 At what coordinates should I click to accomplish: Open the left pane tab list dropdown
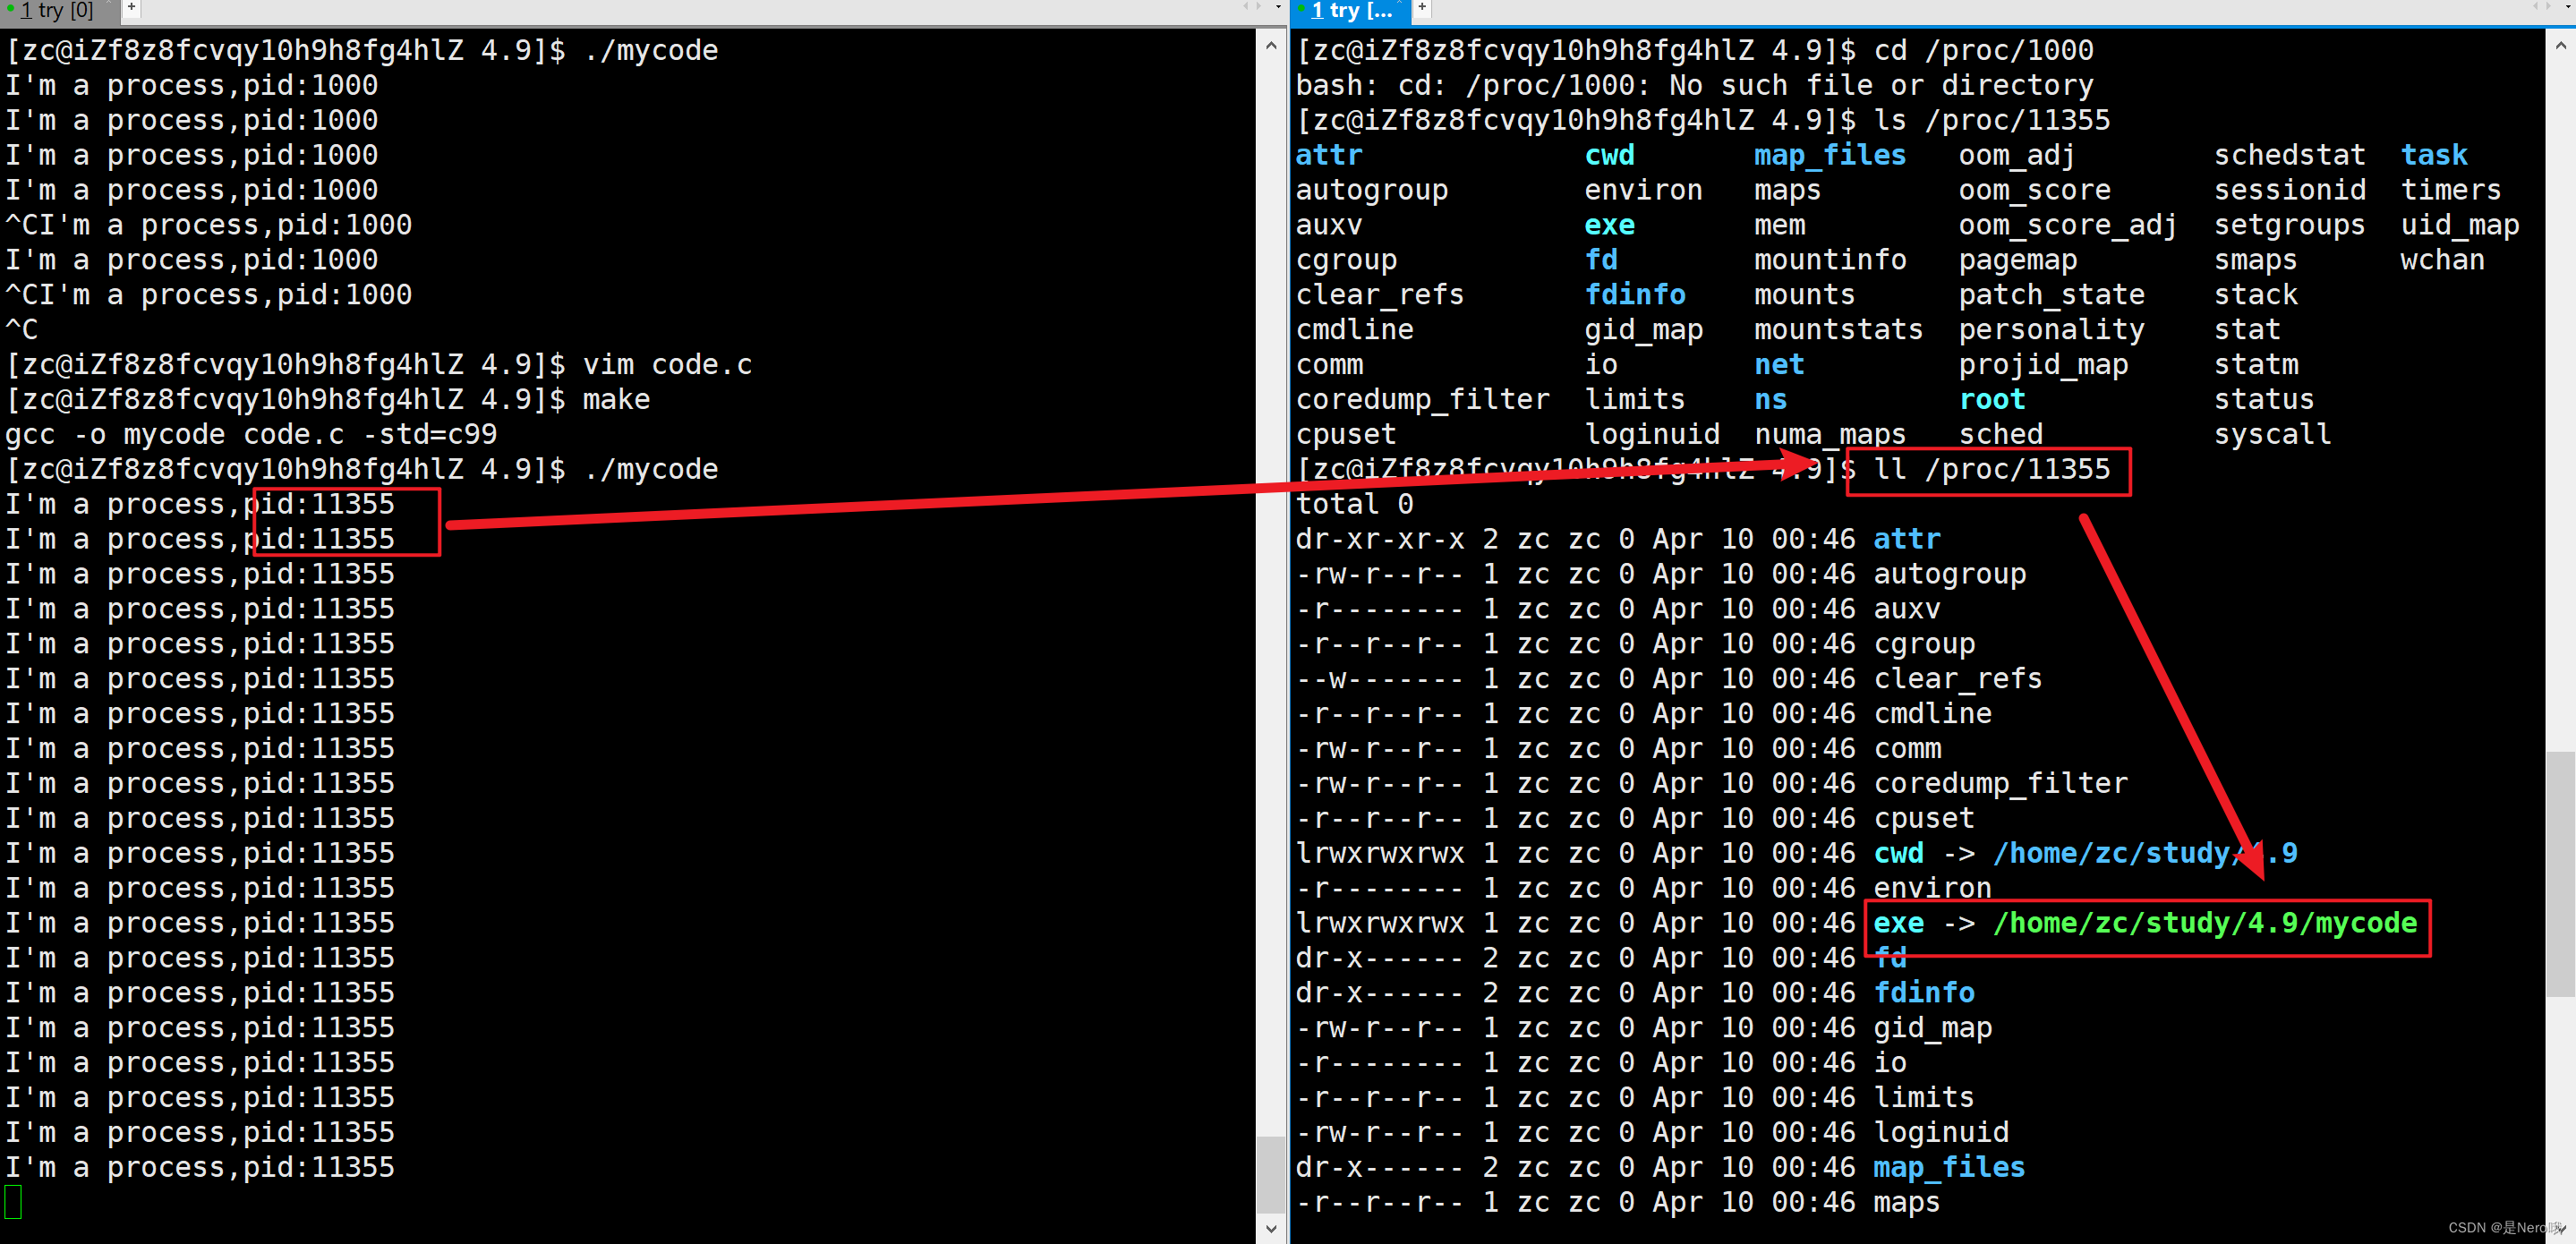1278,7
